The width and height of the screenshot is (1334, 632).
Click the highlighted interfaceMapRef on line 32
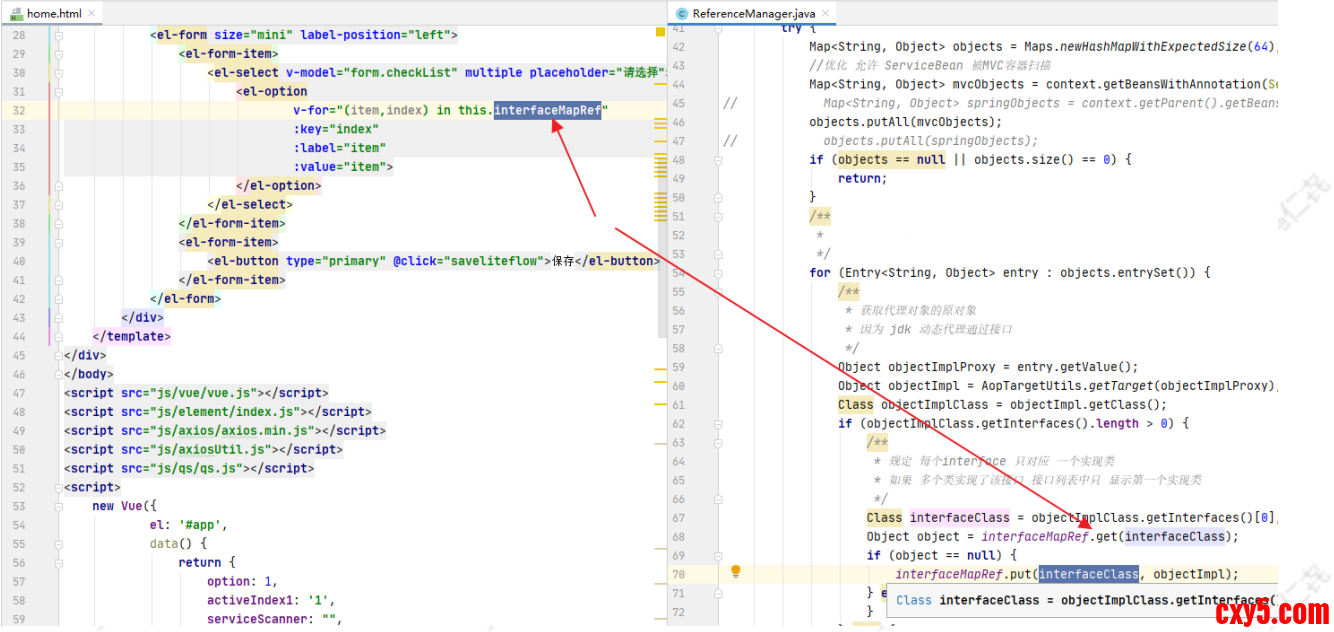click(x=547, y=111)
